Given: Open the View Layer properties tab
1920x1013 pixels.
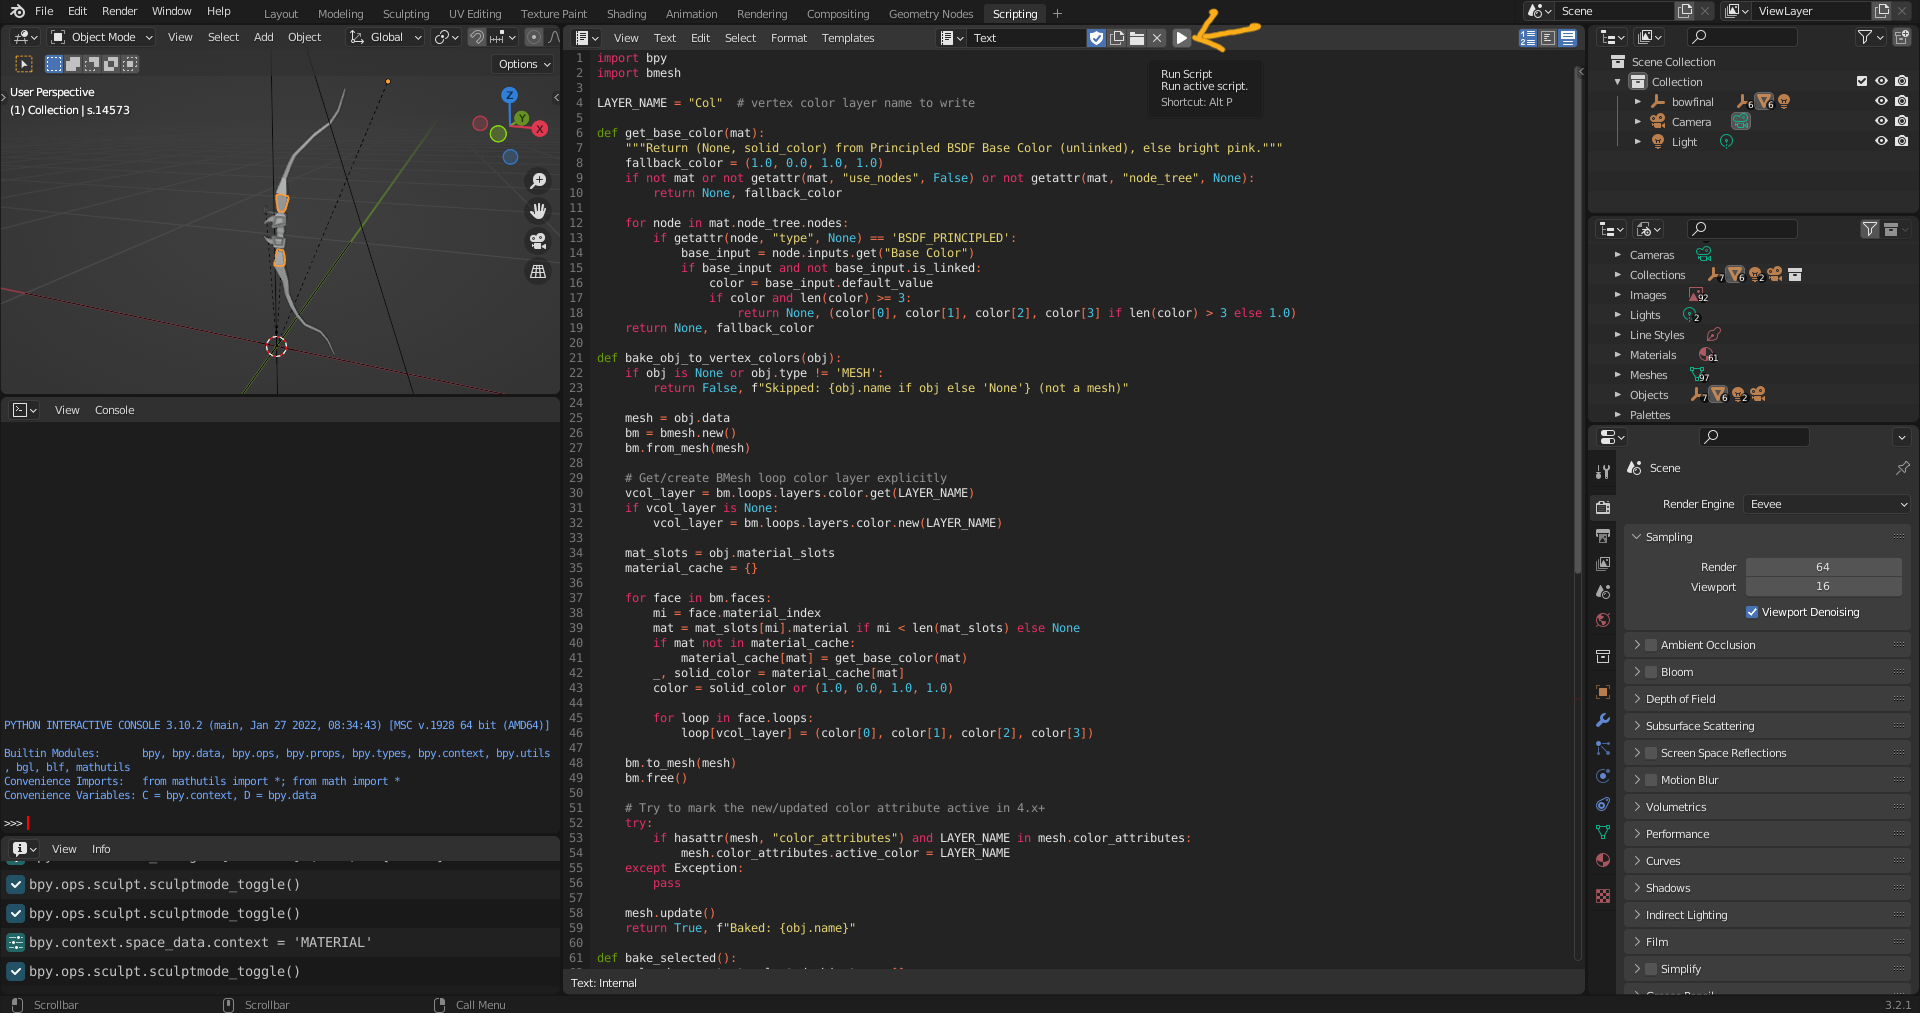Looking at the screenshot, I should click(x=1603, y=564).
